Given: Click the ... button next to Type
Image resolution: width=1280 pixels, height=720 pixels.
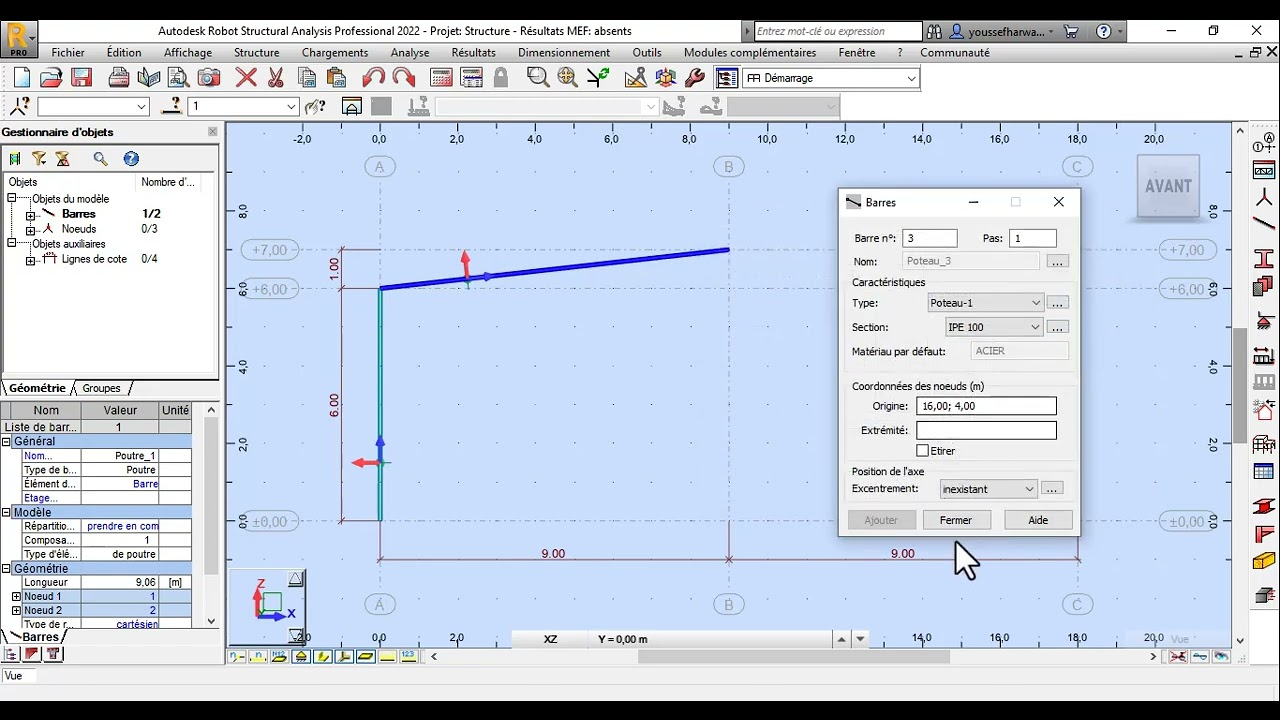Looking at the screenshot, I should click(x=1057, y=302).
